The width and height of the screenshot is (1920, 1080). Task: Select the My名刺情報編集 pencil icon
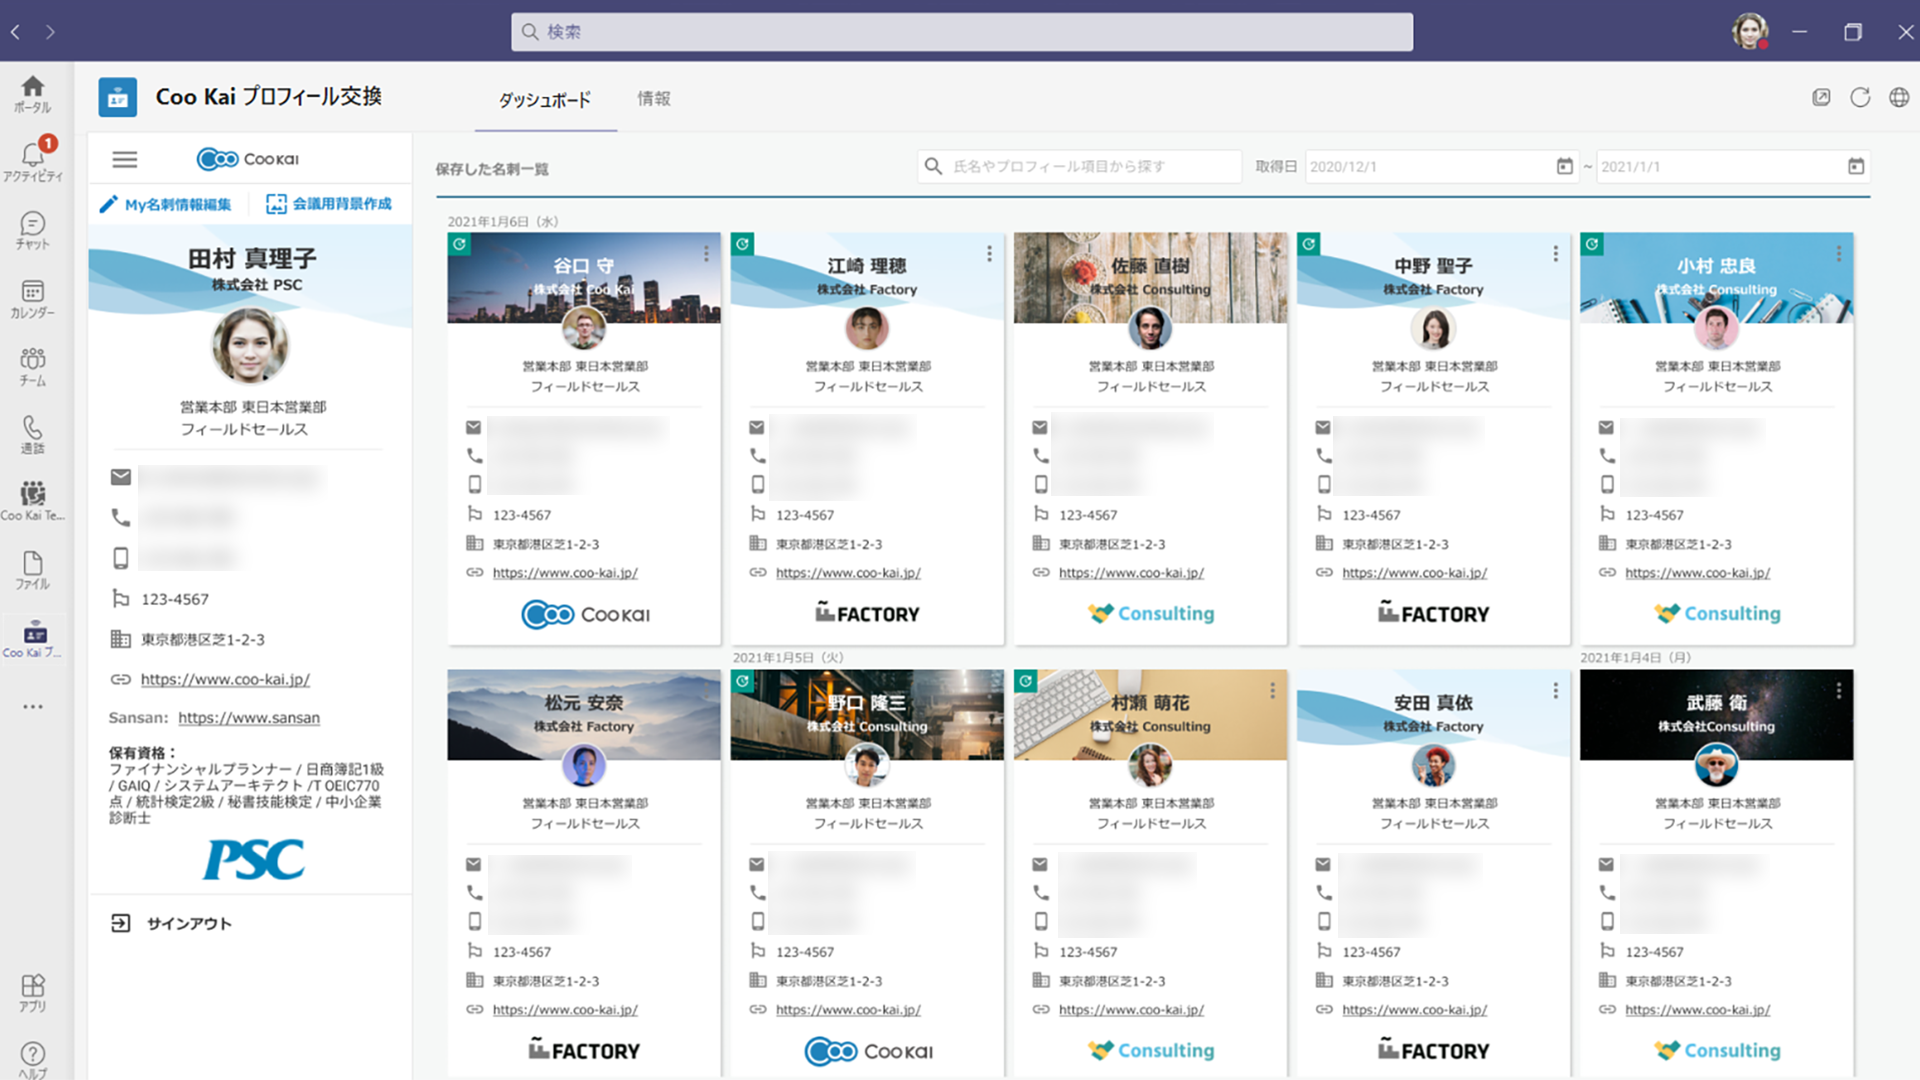click(x=110, y=203)
